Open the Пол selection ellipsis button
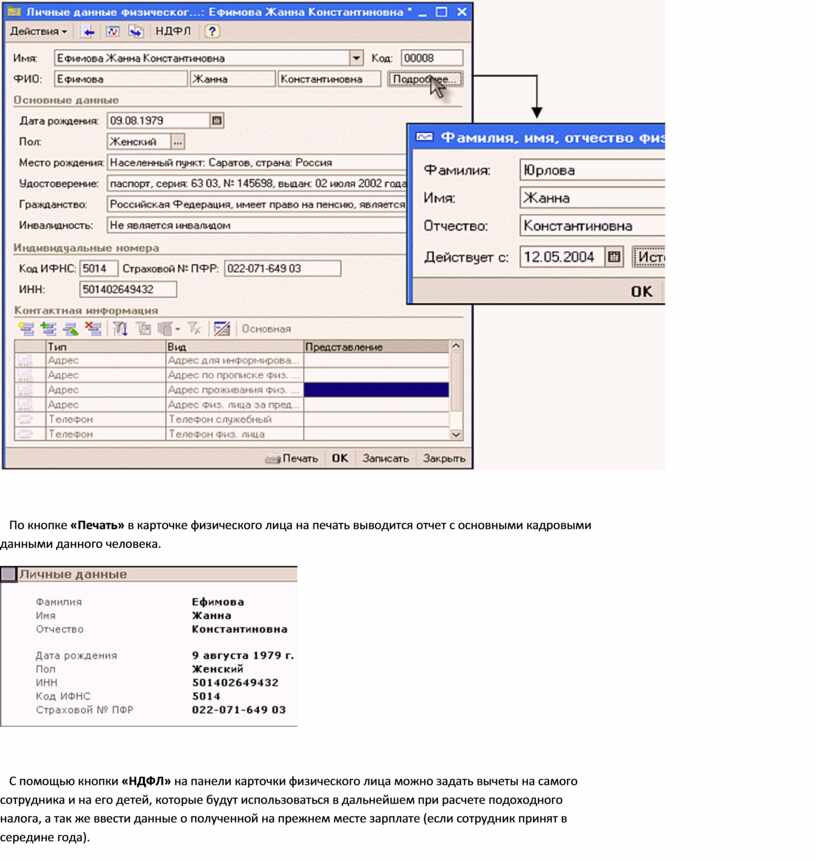Screen dimensions: 816x861 tap(177, 142)
